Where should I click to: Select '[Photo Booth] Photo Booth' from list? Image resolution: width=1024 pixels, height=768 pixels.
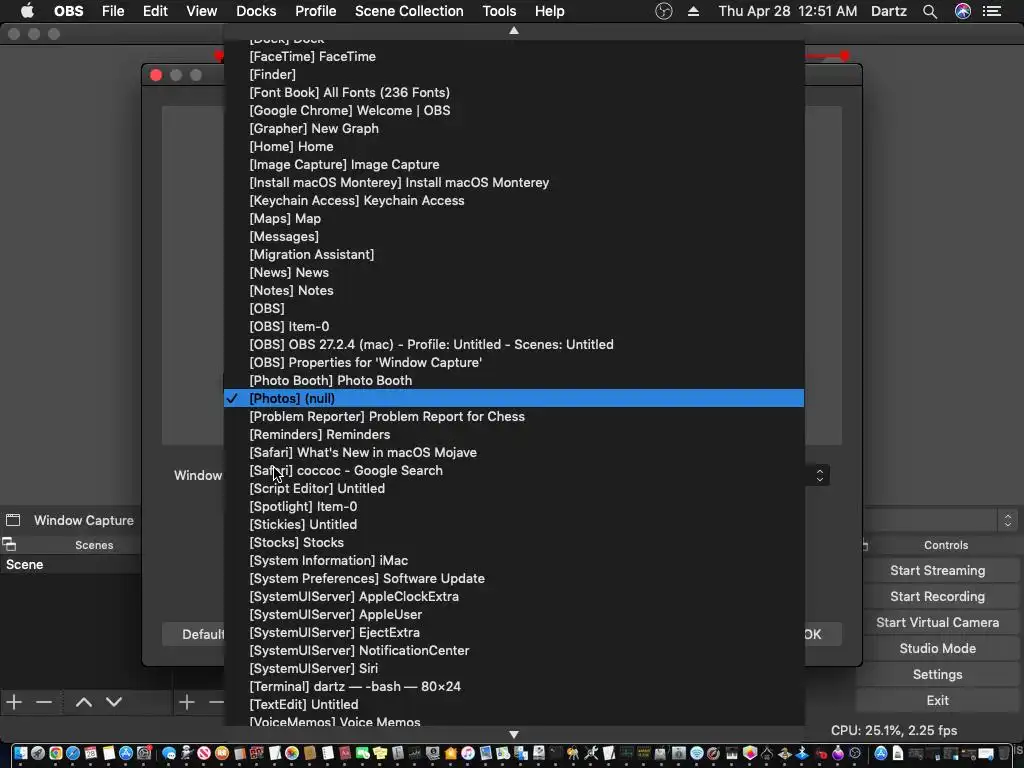pos(514,380)
